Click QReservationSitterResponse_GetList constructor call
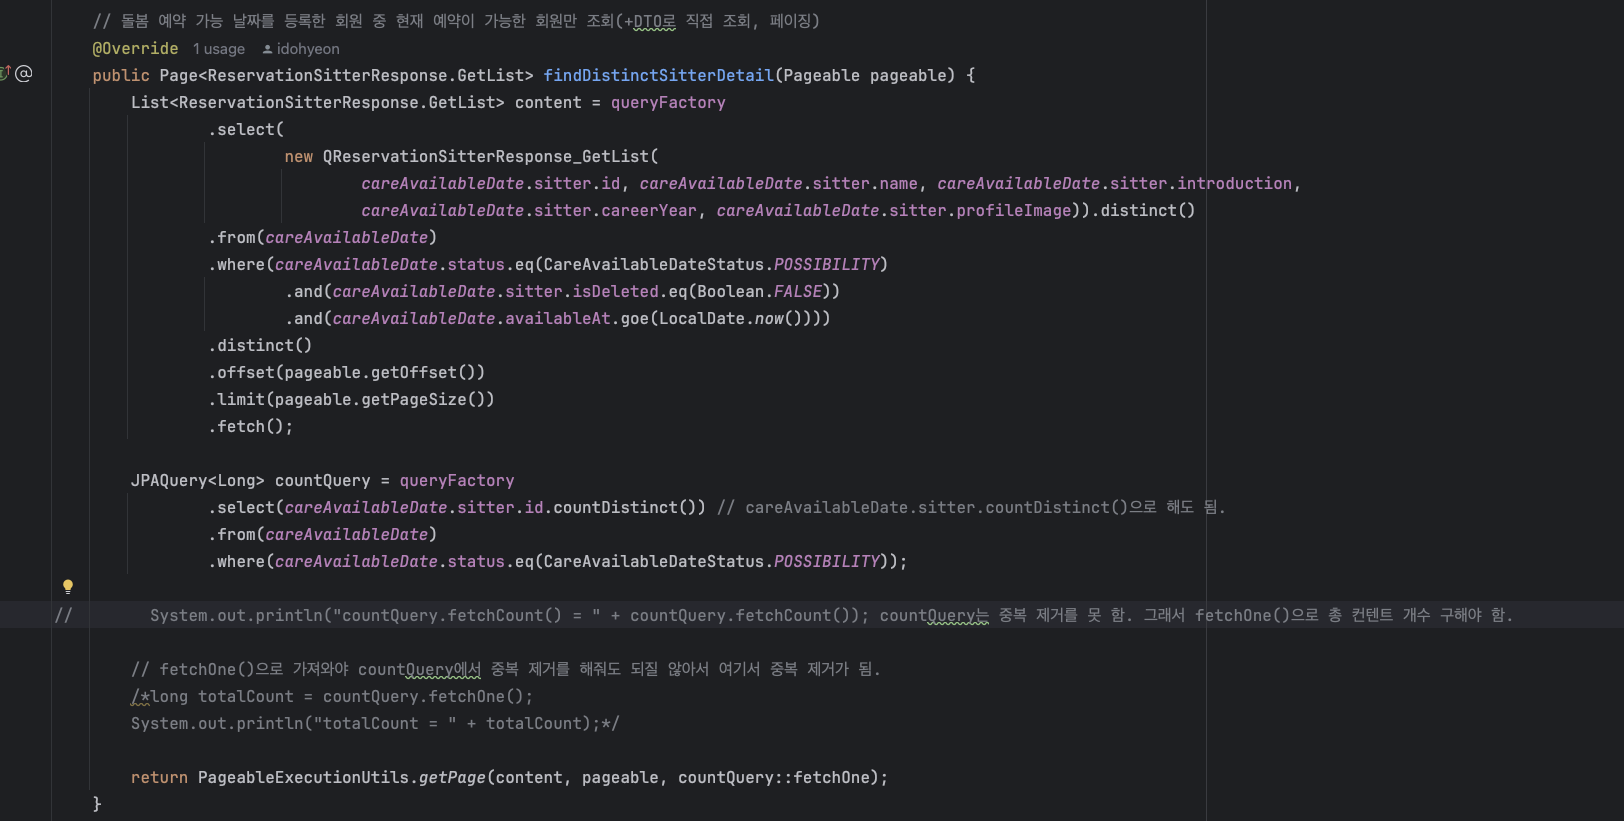The height and width of the screenshot is (821, 1624). point(486,157)
